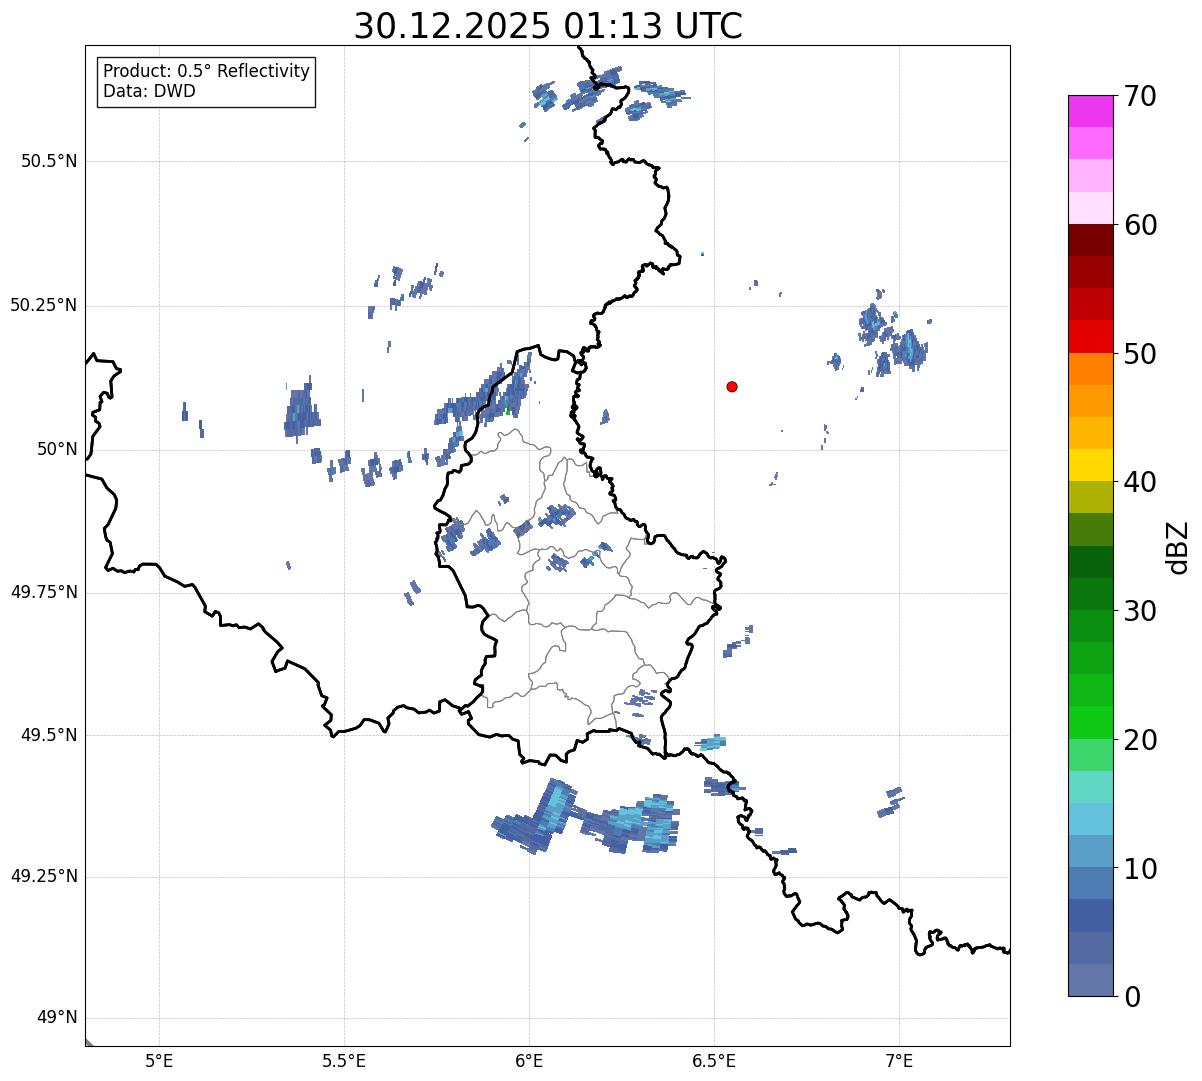
Task: Click the 49°N latitude label
Action: click(x=57, y=1018)
